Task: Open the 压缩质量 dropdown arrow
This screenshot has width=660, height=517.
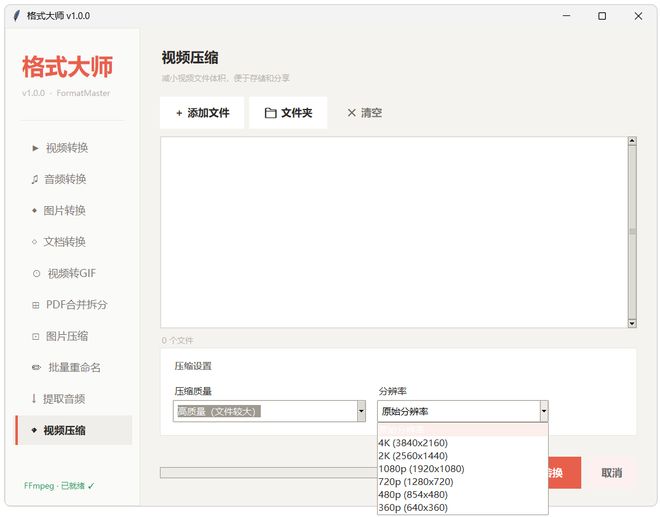Action: click(361, 411)
